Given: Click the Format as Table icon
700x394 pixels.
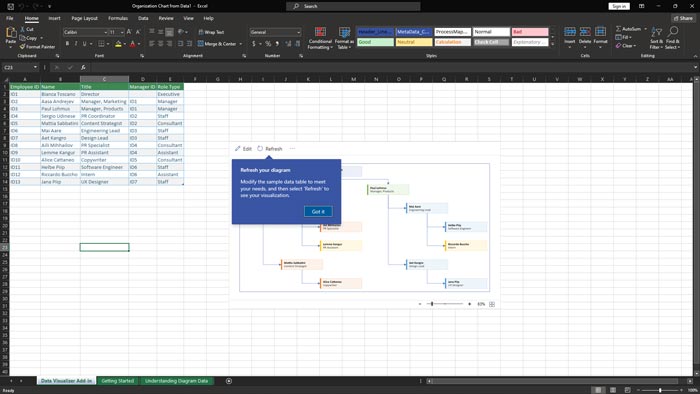Looking at the screenshot, I should [344, 32].
